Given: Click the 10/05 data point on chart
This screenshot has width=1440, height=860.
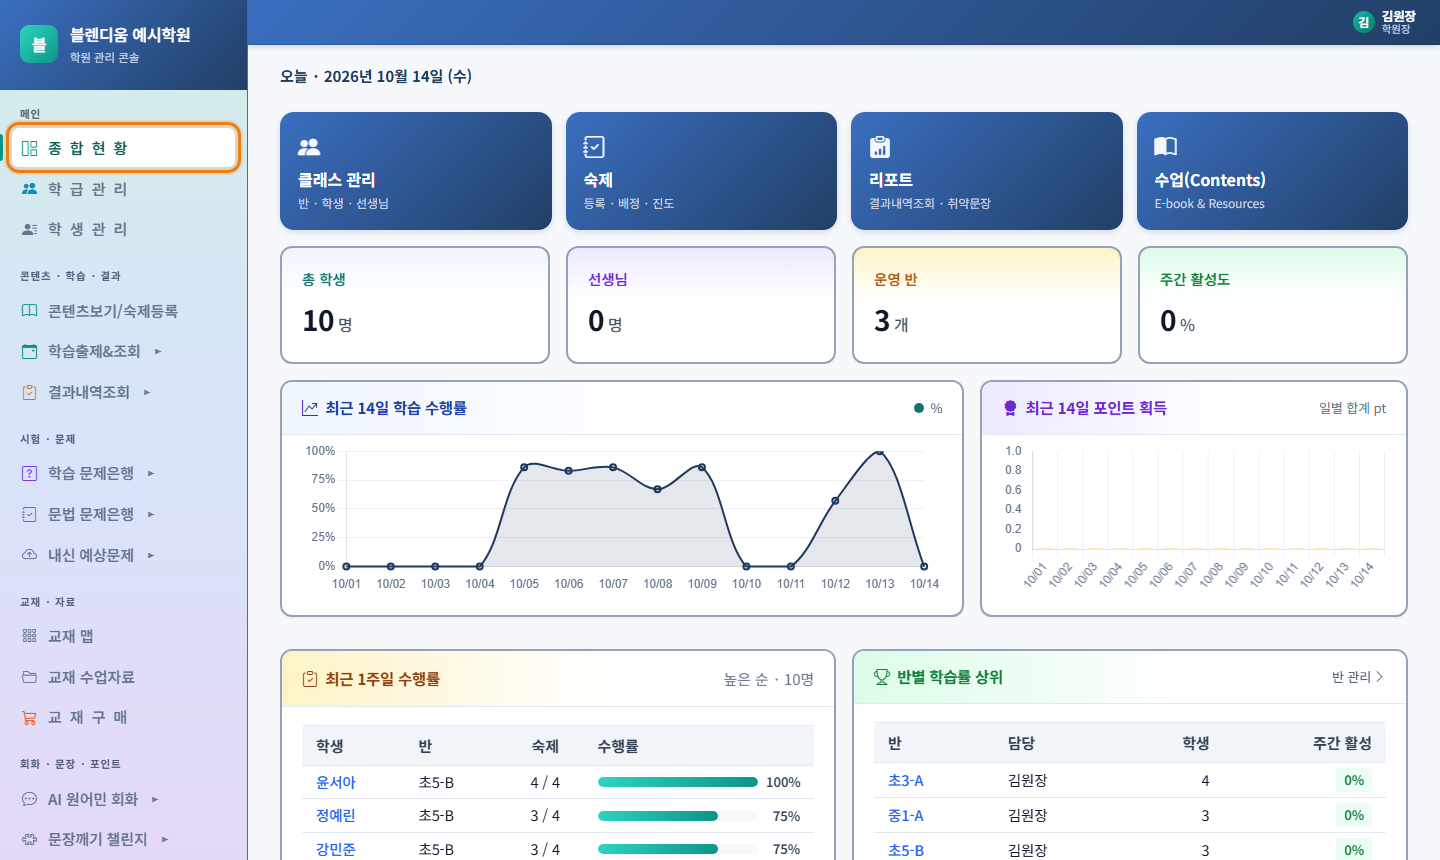Looking at the screenshot, I should coord(524,467).
